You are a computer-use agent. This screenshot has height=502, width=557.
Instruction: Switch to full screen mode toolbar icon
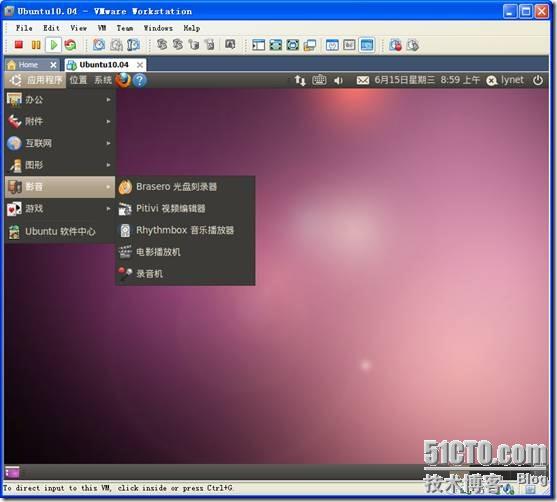(293, 45)
